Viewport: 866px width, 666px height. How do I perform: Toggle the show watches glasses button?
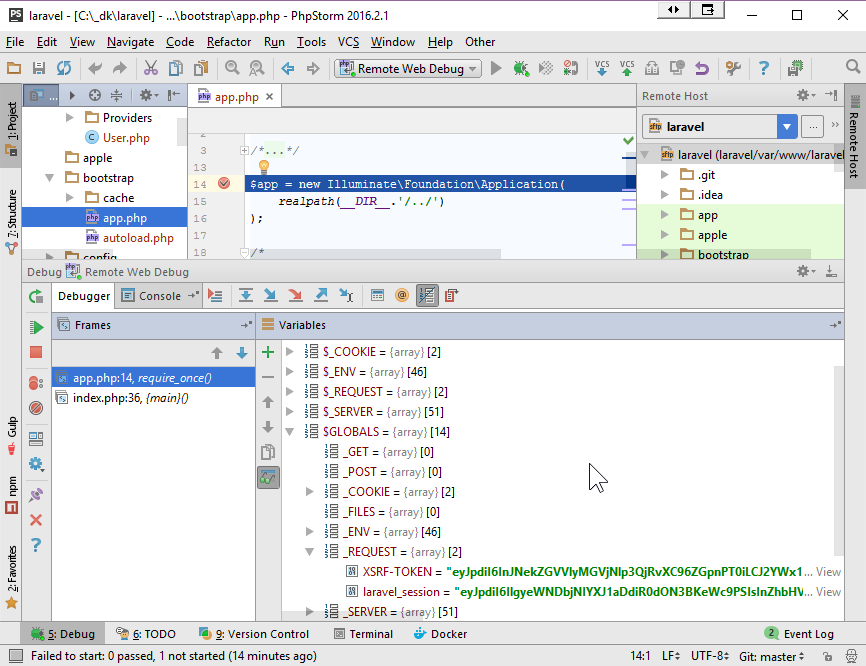point(267,477)
